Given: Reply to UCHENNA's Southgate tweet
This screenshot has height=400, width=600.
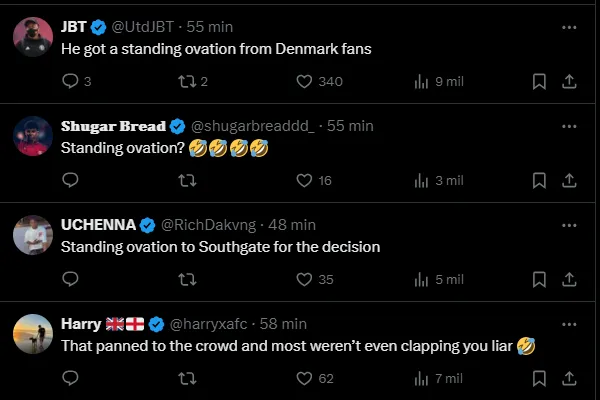Looking at the screenshot, I should point(70,280).
